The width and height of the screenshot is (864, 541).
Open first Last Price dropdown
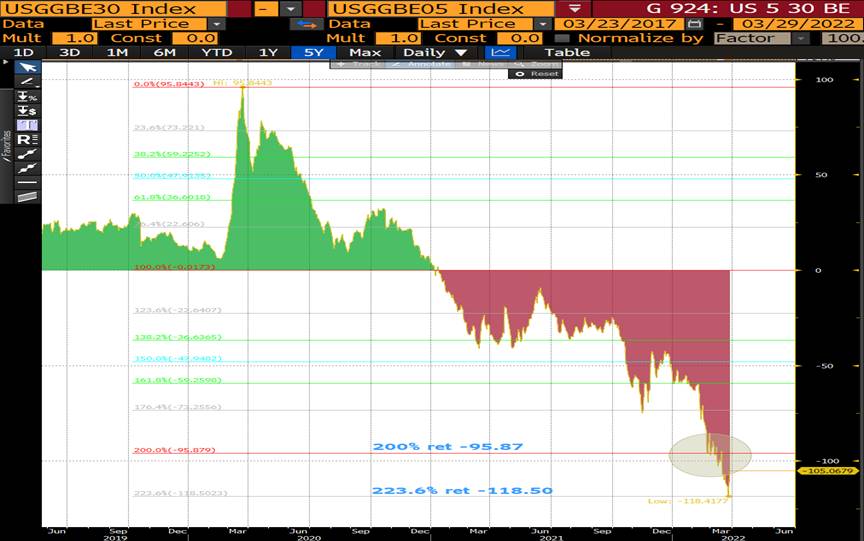pos(217,23)
